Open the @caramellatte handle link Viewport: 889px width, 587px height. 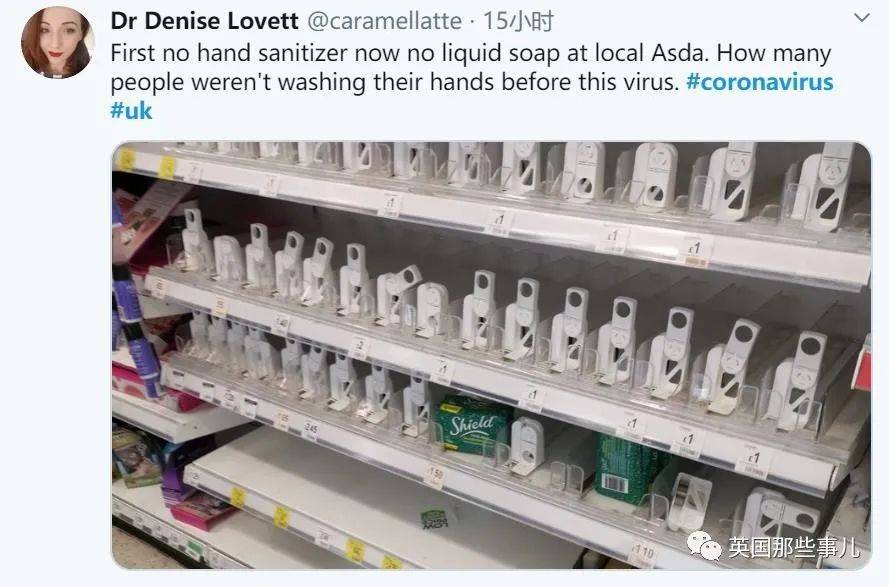384,22
